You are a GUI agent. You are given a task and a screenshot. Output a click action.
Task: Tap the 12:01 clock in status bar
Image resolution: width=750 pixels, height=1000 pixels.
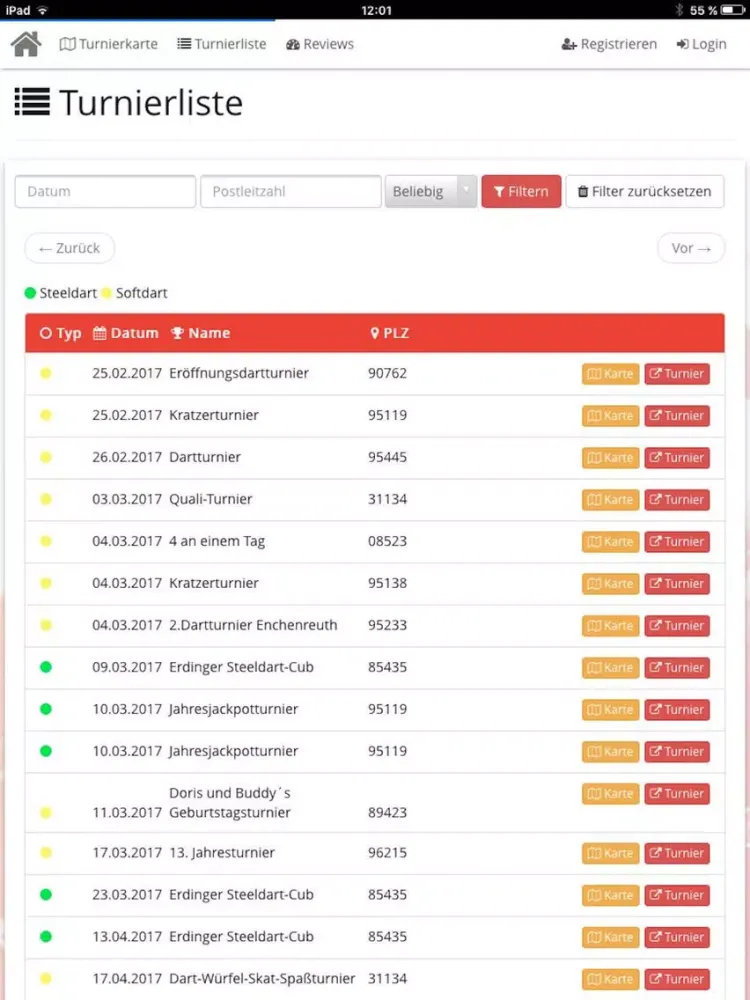376,10
